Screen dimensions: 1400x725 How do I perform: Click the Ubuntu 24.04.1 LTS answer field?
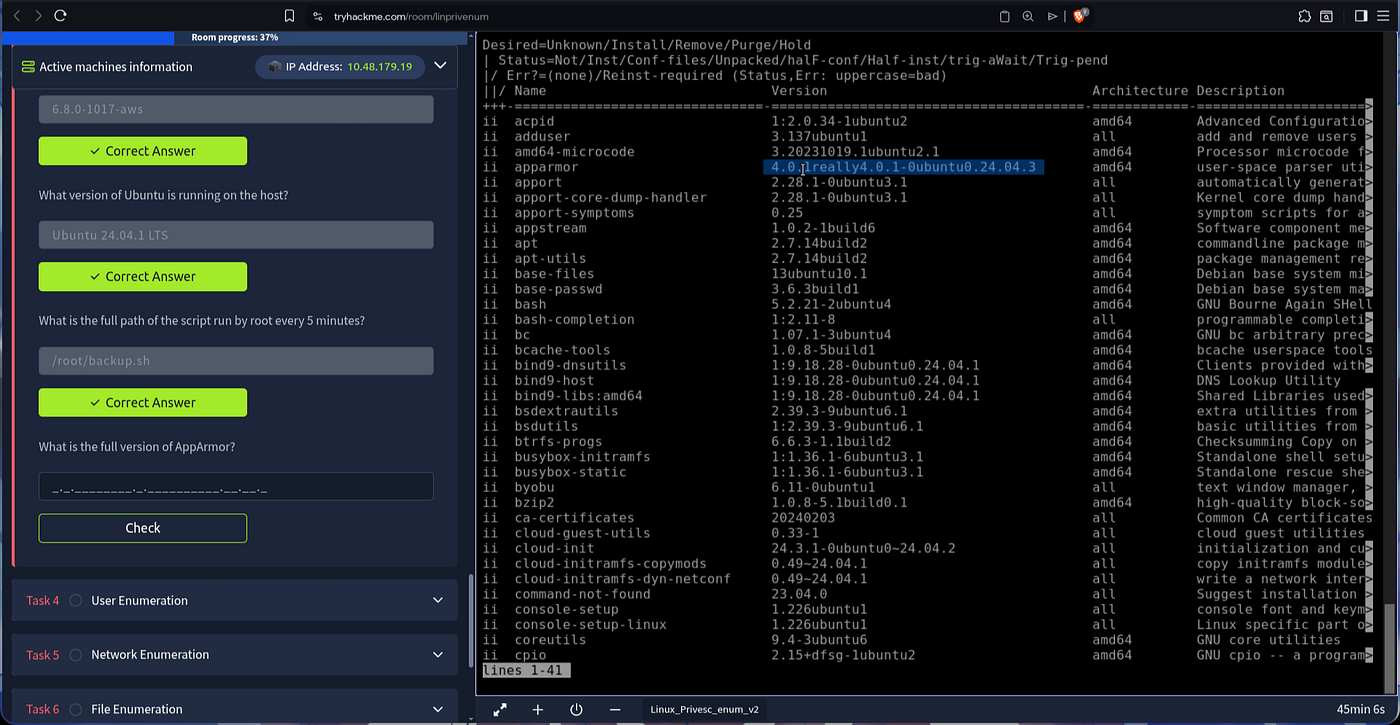click(x=236, y=235)
